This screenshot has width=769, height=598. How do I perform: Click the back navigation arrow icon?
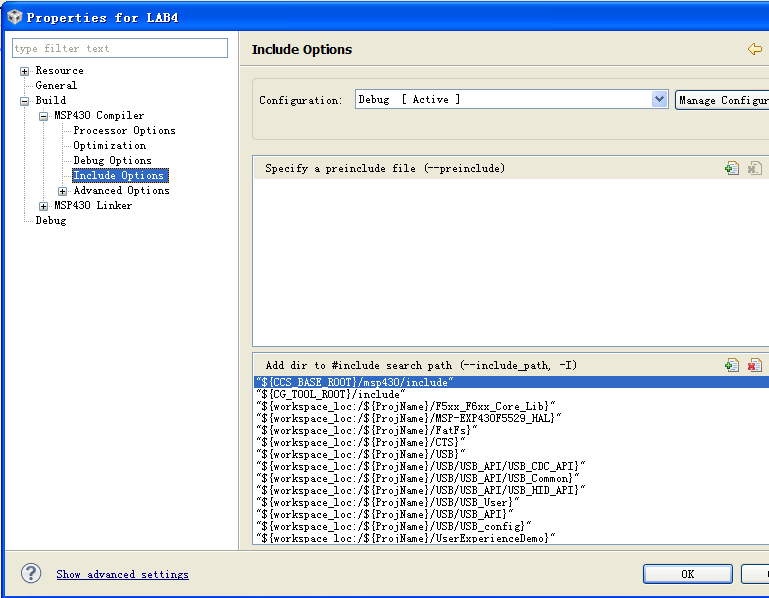[755, 49]
